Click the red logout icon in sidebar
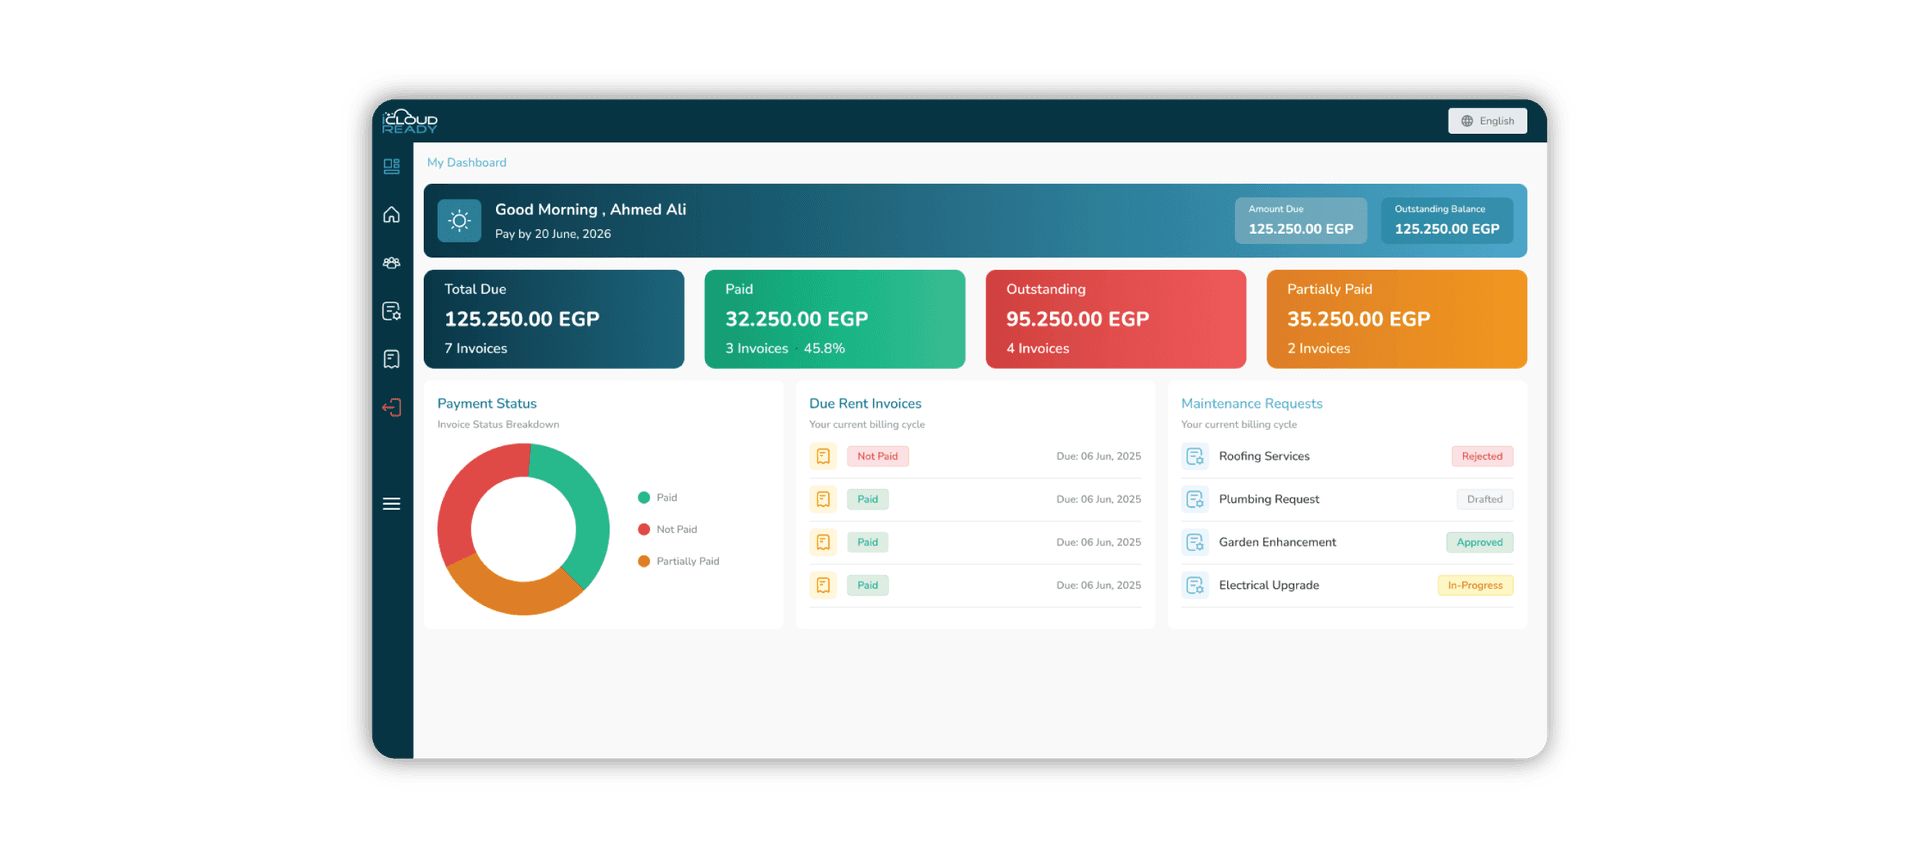Screen dimensions: 1920x844 pyautogui.click(x=391, y=407)
